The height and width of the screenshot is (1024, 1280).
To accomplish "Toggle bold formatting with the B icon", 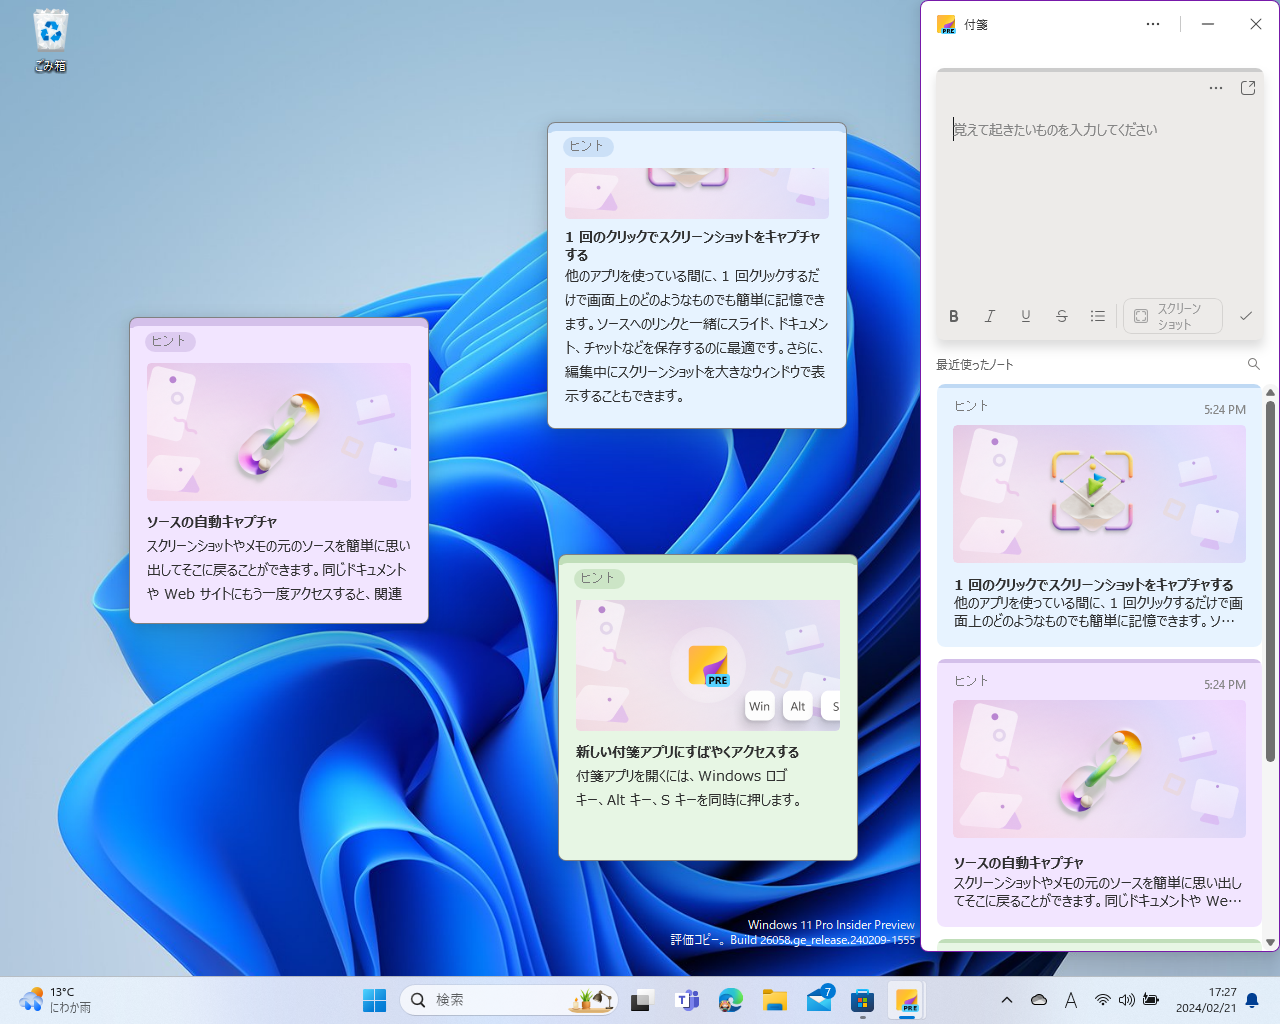I will pyautogui.click(x=953, y=316).
